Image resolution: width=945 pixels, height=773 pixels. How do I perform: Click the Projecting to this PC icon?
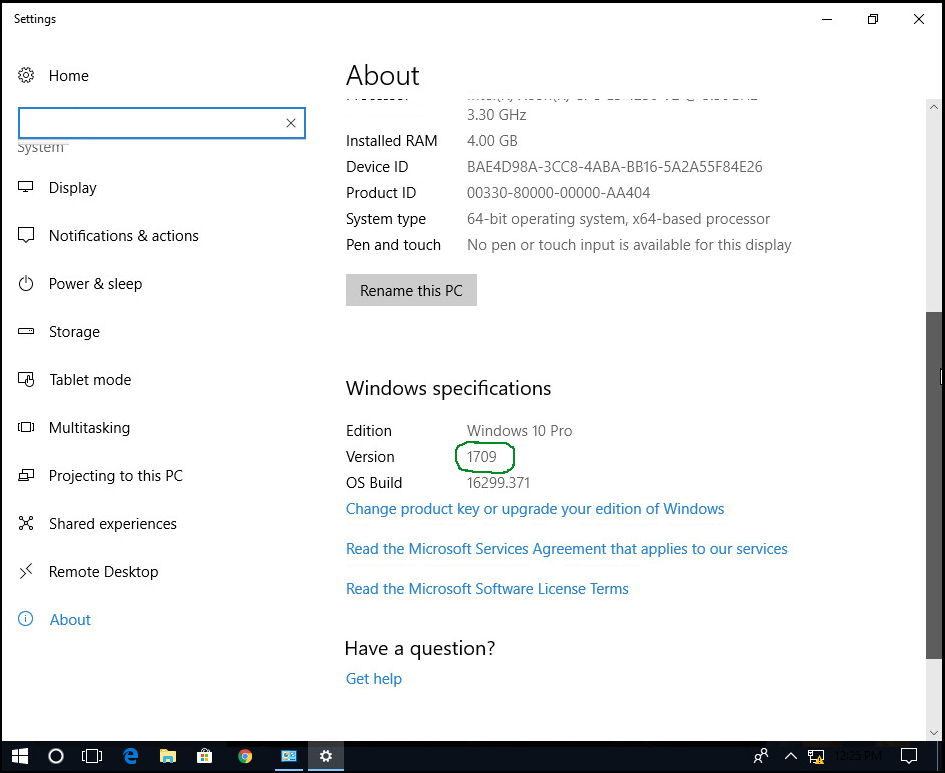coord(26,475)
